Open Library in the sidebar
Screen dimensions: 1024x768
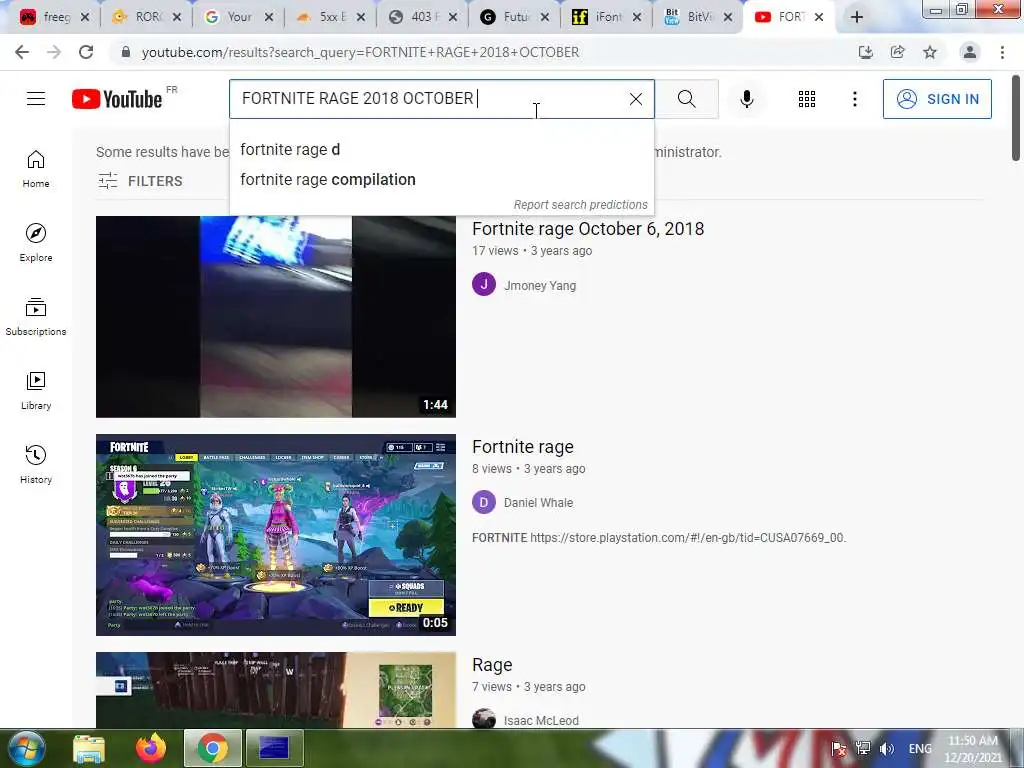coord(36,391)
